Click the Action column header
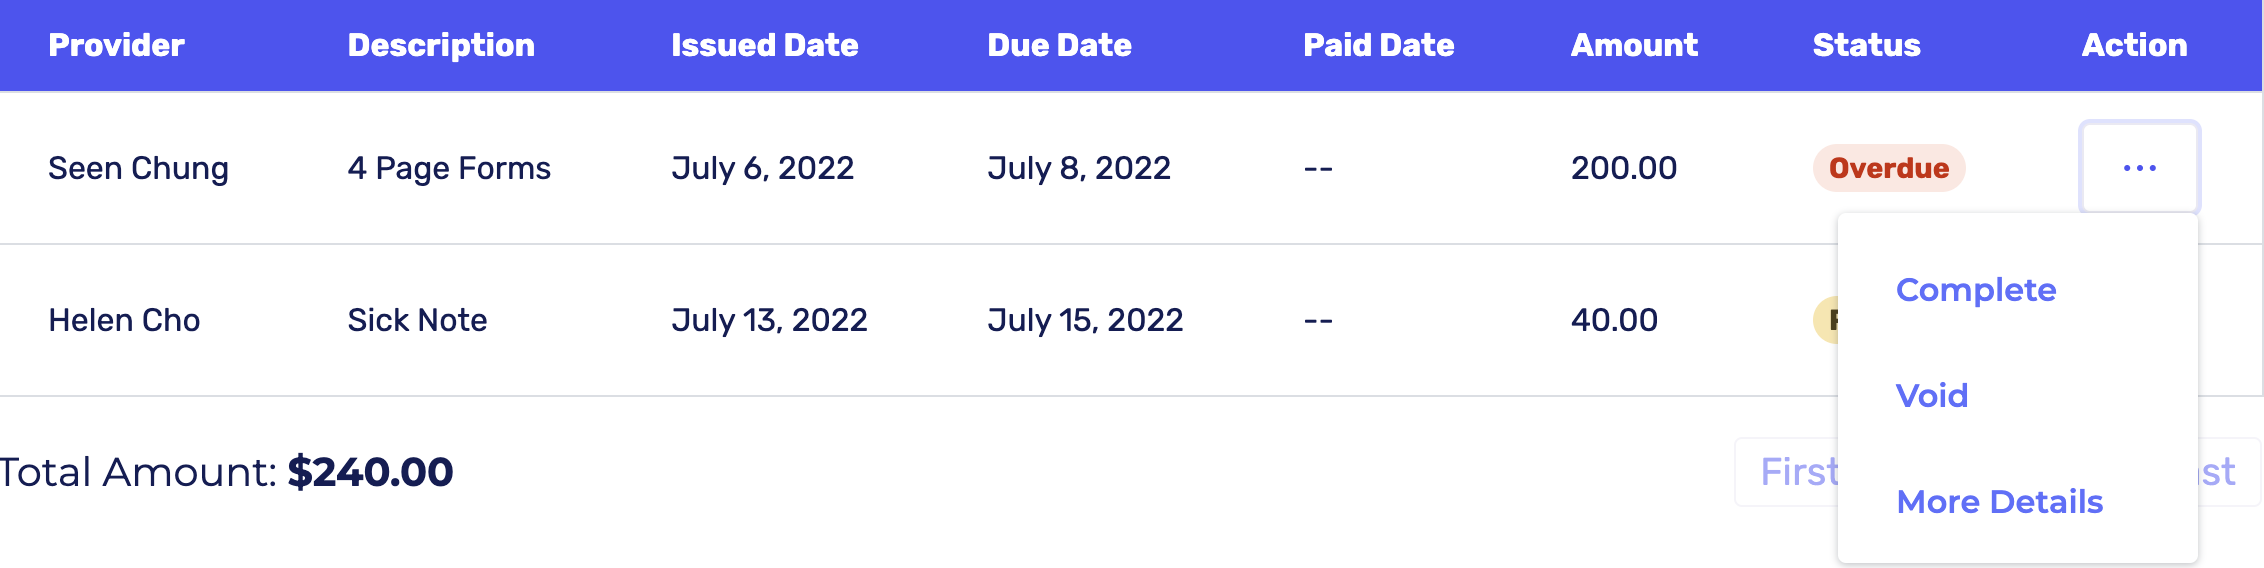Screen dimensions: 2264x568 pyautogui.click(x=2134, y=45)
